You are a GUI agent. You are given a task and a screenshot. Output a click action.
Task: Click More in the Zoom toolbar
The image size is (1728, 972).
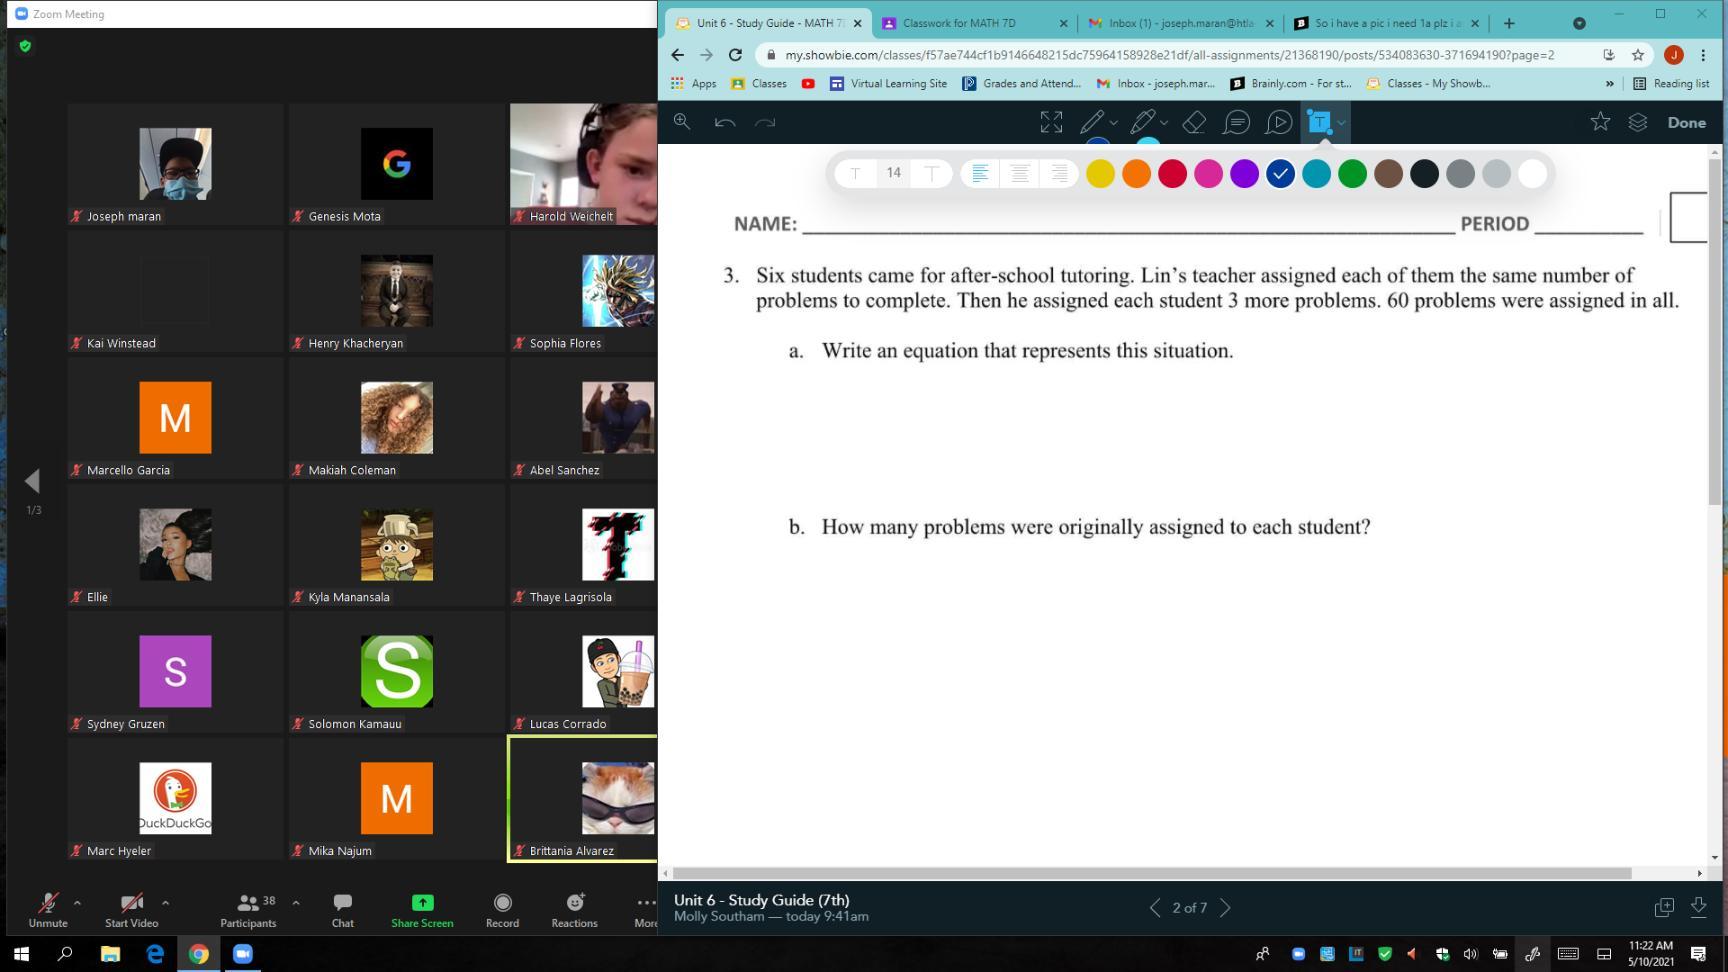click(645, 910)
